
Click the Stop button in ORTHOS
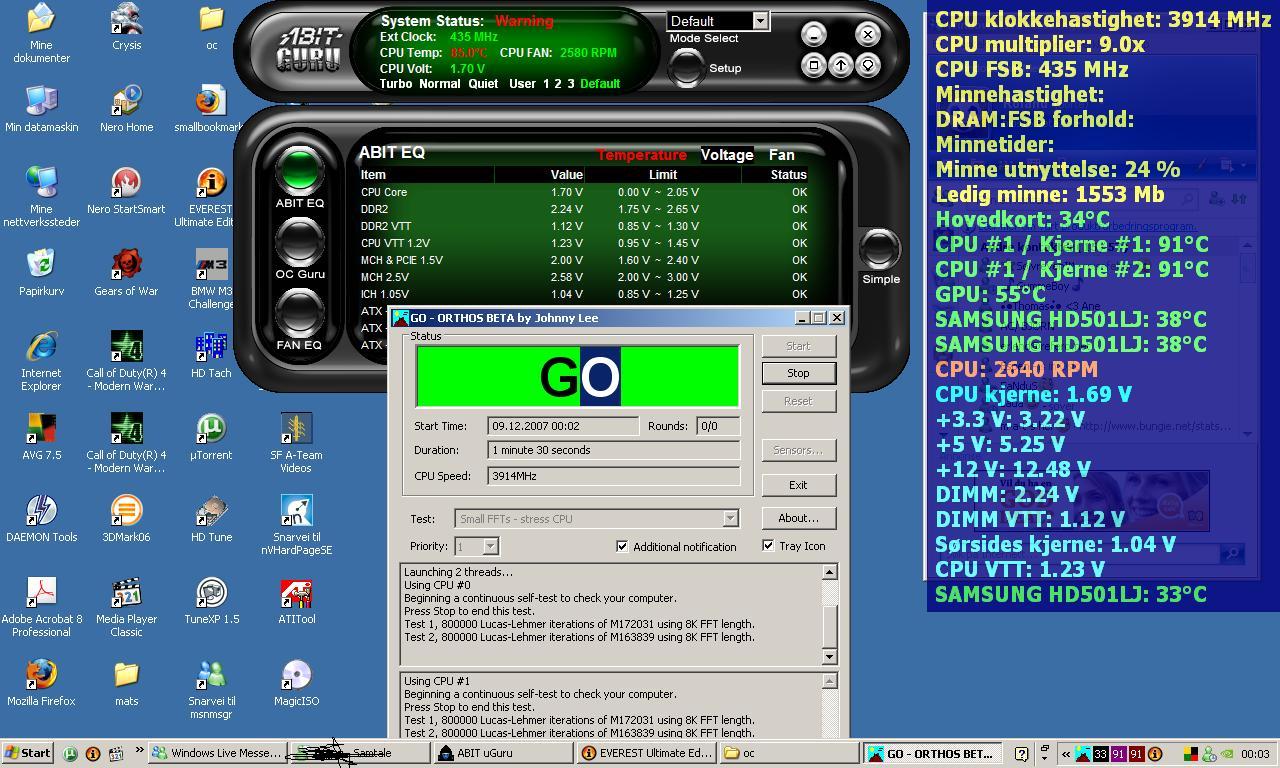coord(798,373)
